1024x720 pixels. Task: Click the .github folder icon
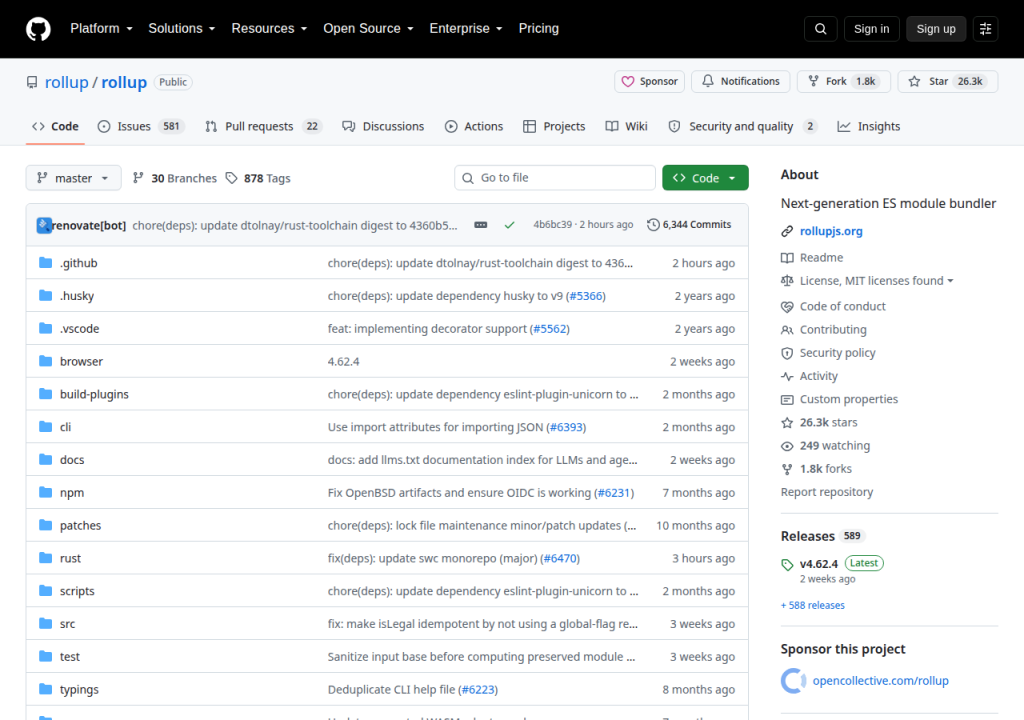(x=45, y=263)
